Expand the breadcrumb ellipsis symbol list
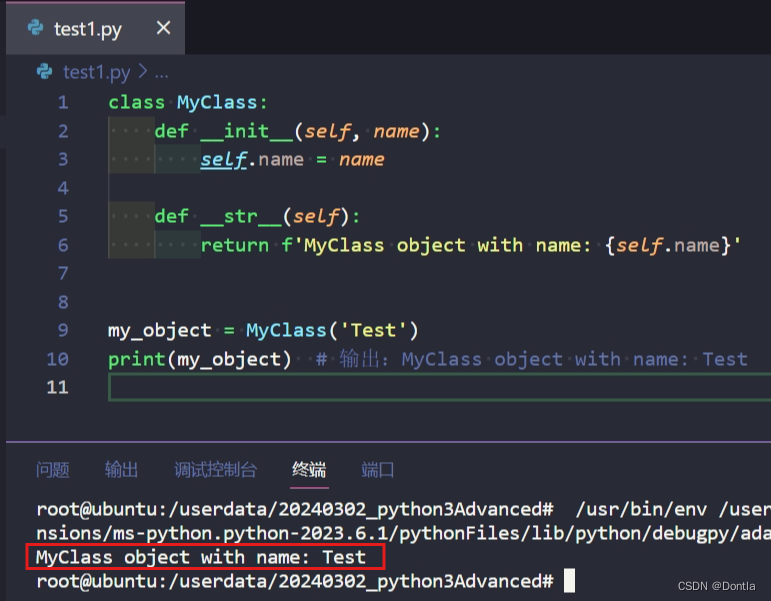 click(x=161, y=75)
